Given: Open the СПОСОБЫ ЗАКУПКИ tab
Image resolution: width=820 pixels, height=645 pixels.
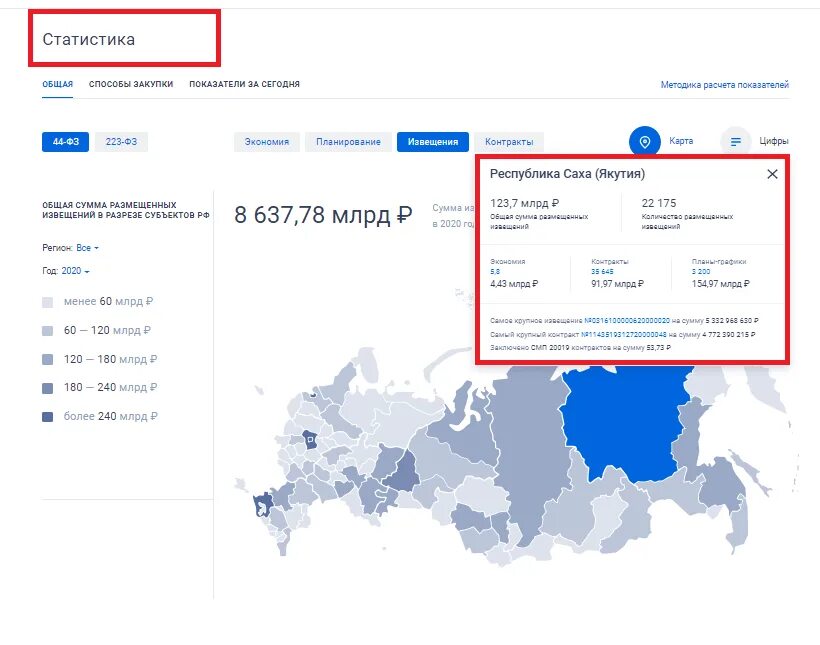Looking at the screenshot, I should coord(131,84).
